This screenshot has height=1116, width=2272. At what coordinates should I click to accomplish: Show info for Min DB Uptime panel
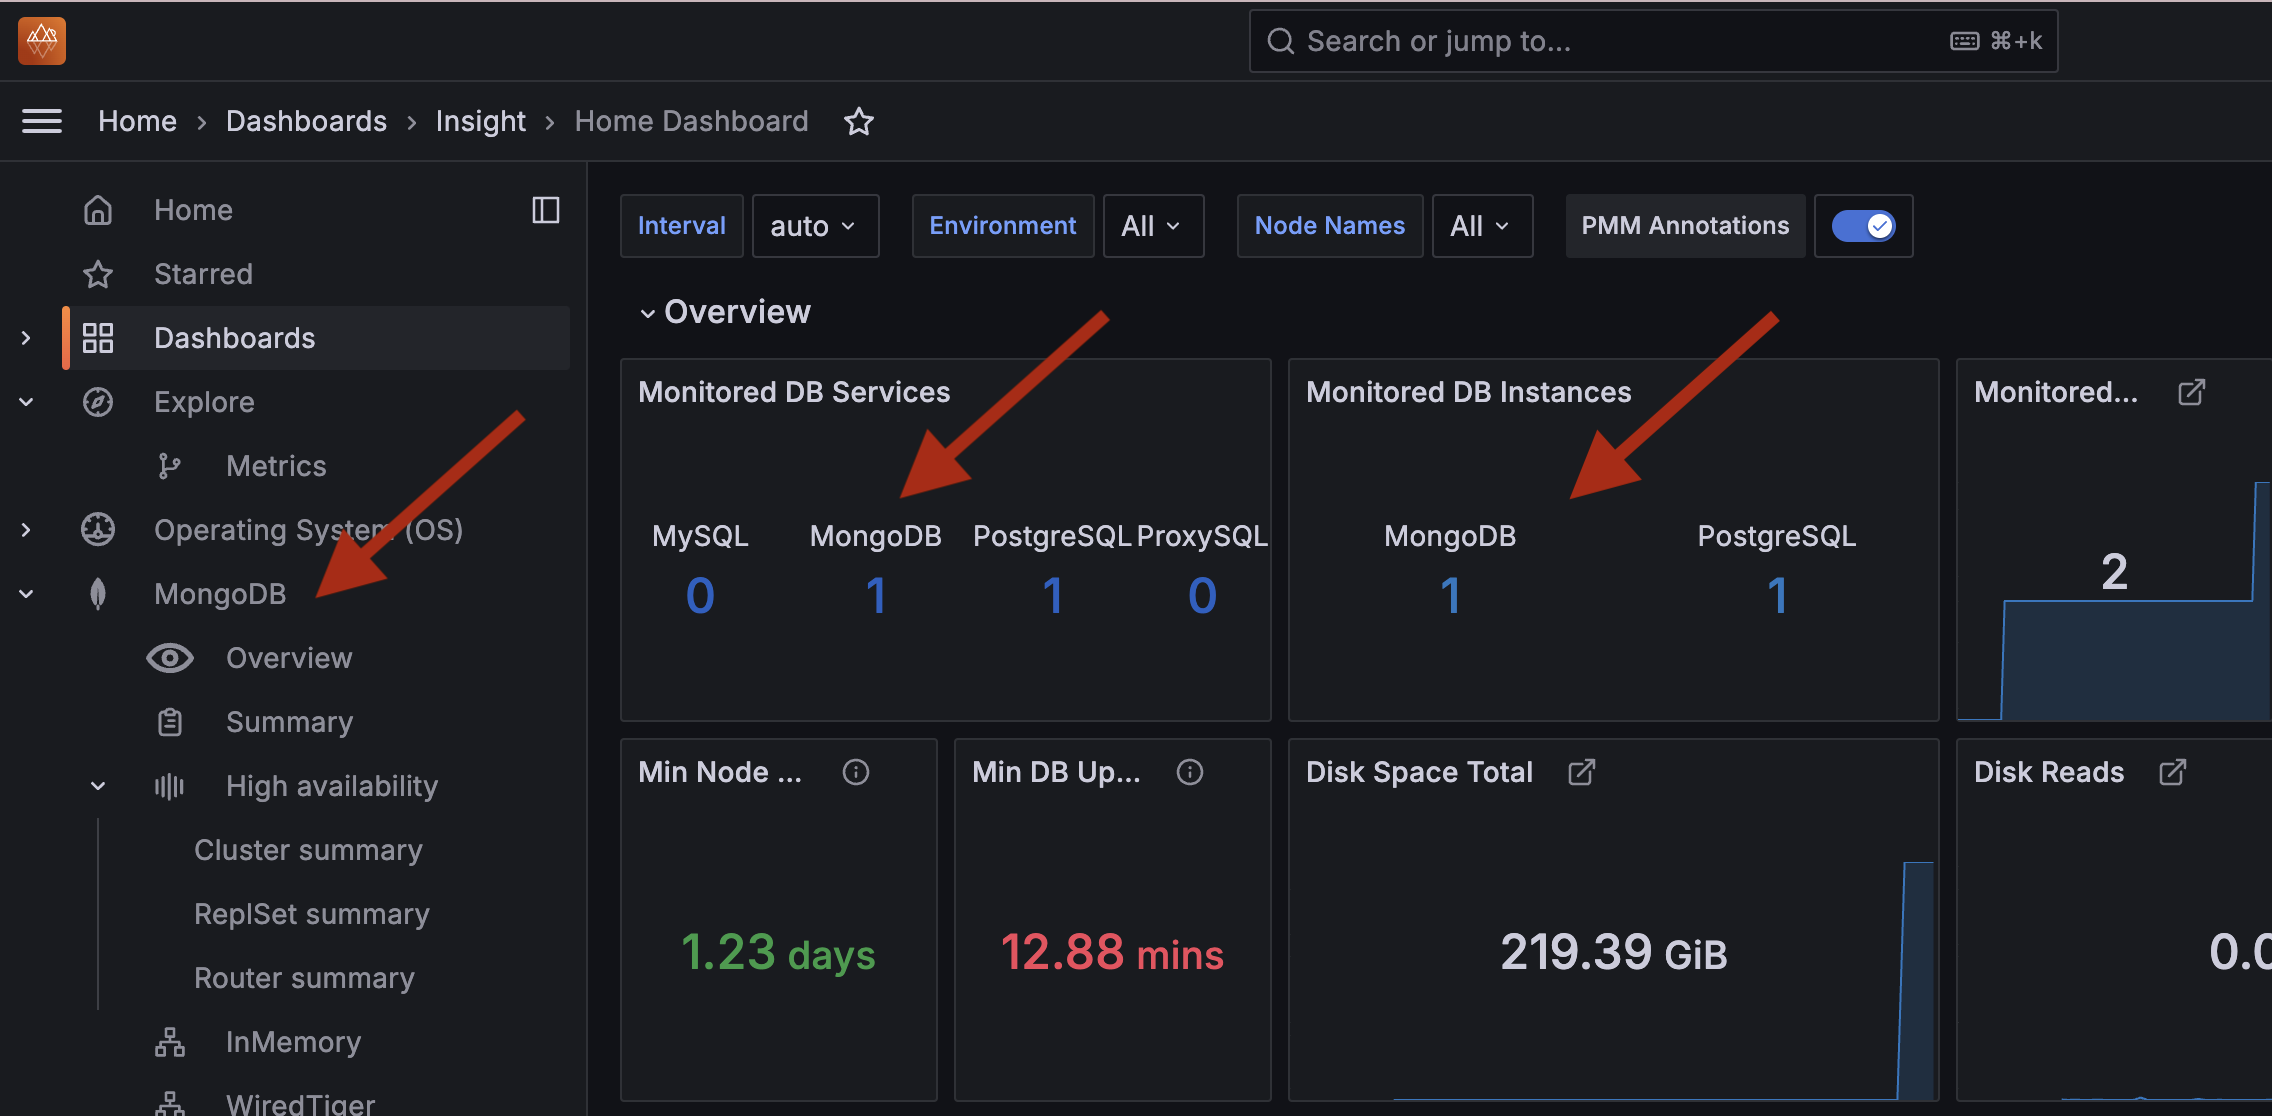[1190, 772]
